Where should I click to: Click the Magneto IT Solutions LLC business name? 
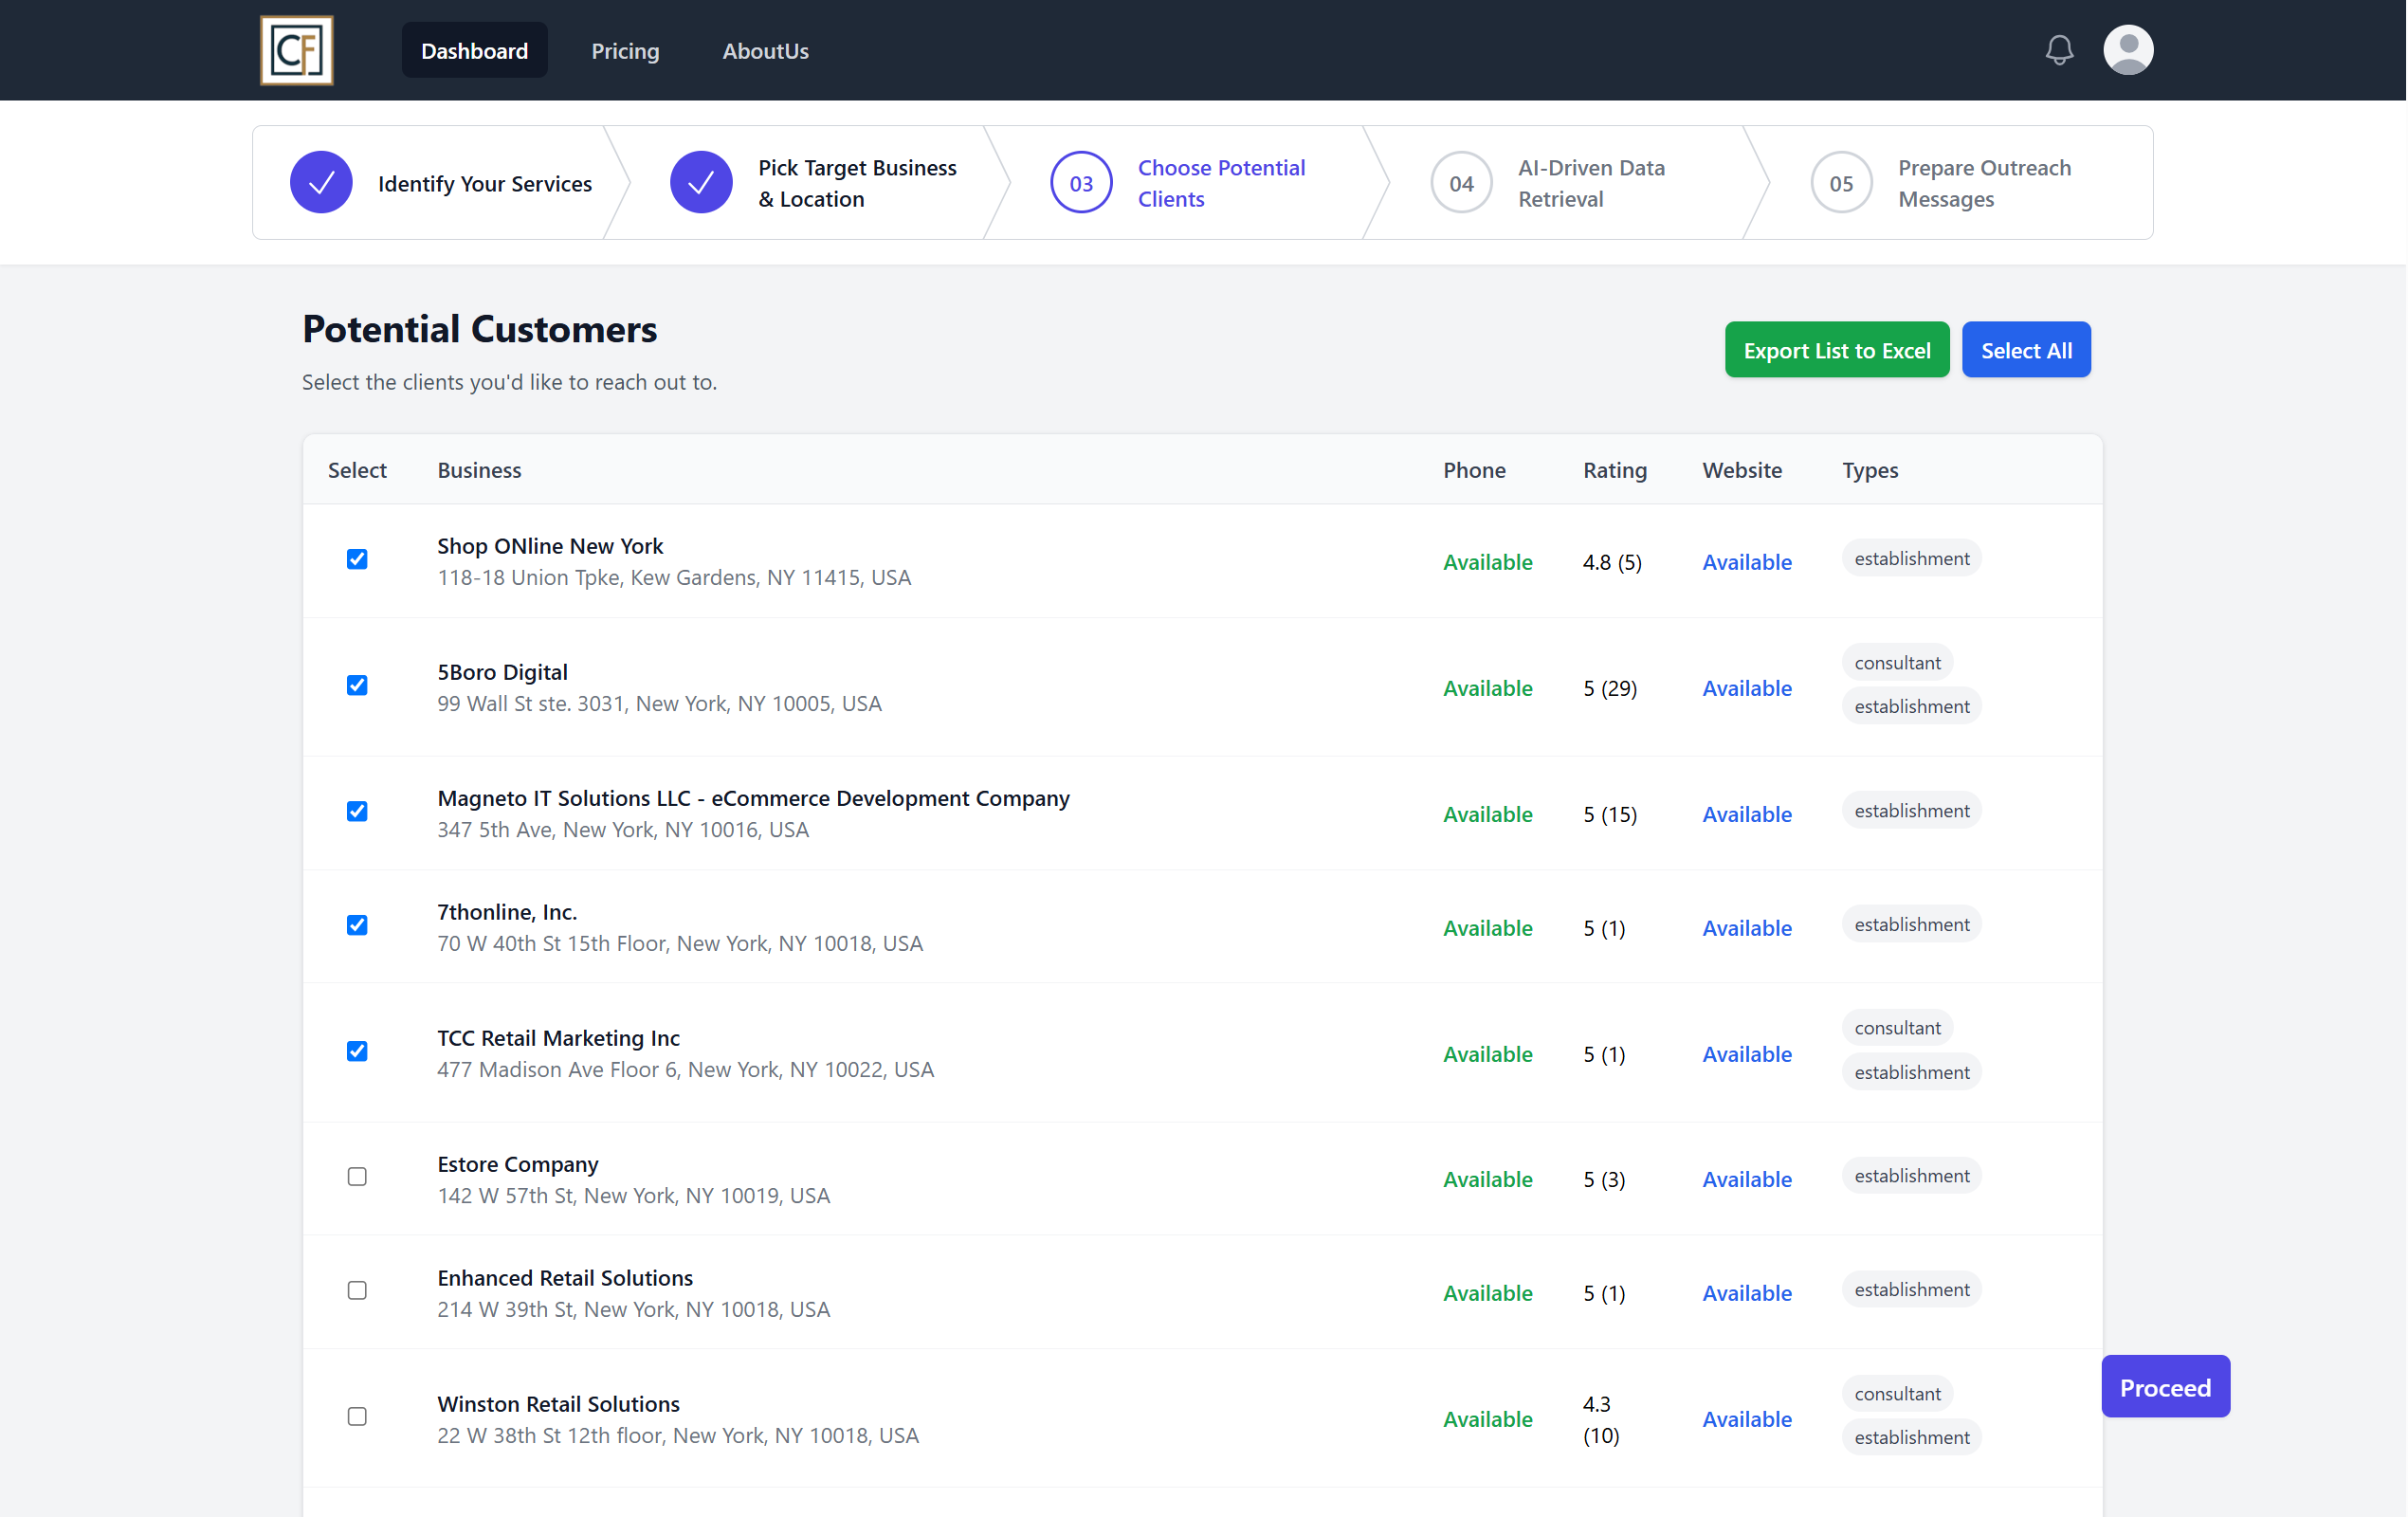pos(753,798)
